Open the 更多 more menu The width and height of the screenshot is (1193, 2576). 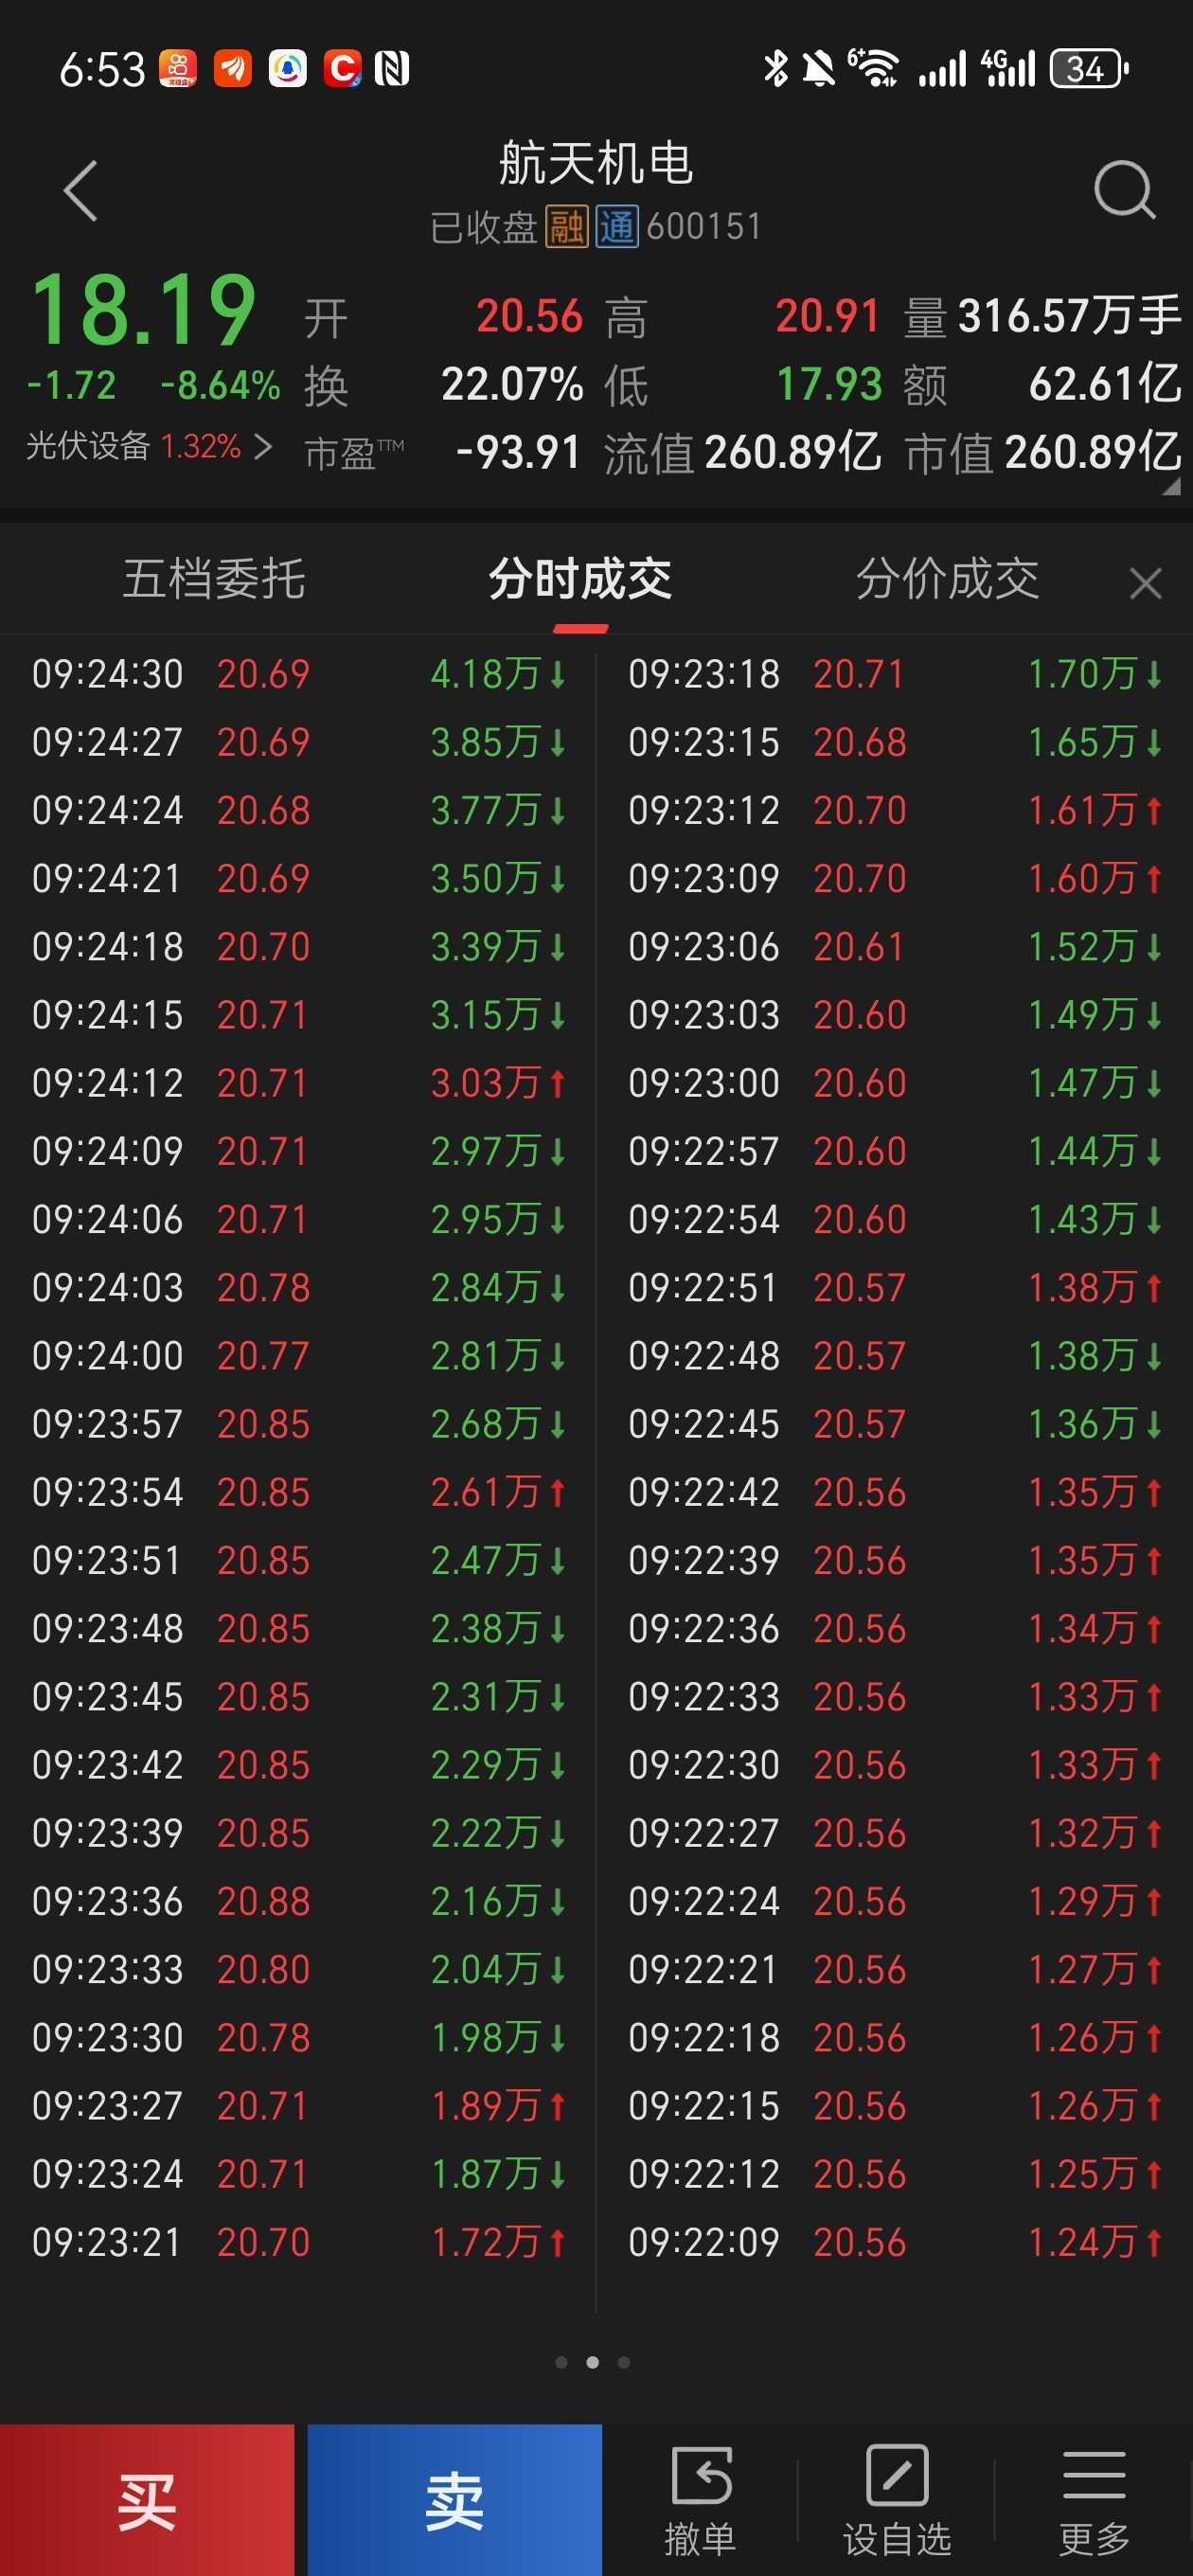click(x=1094, y=2500)
